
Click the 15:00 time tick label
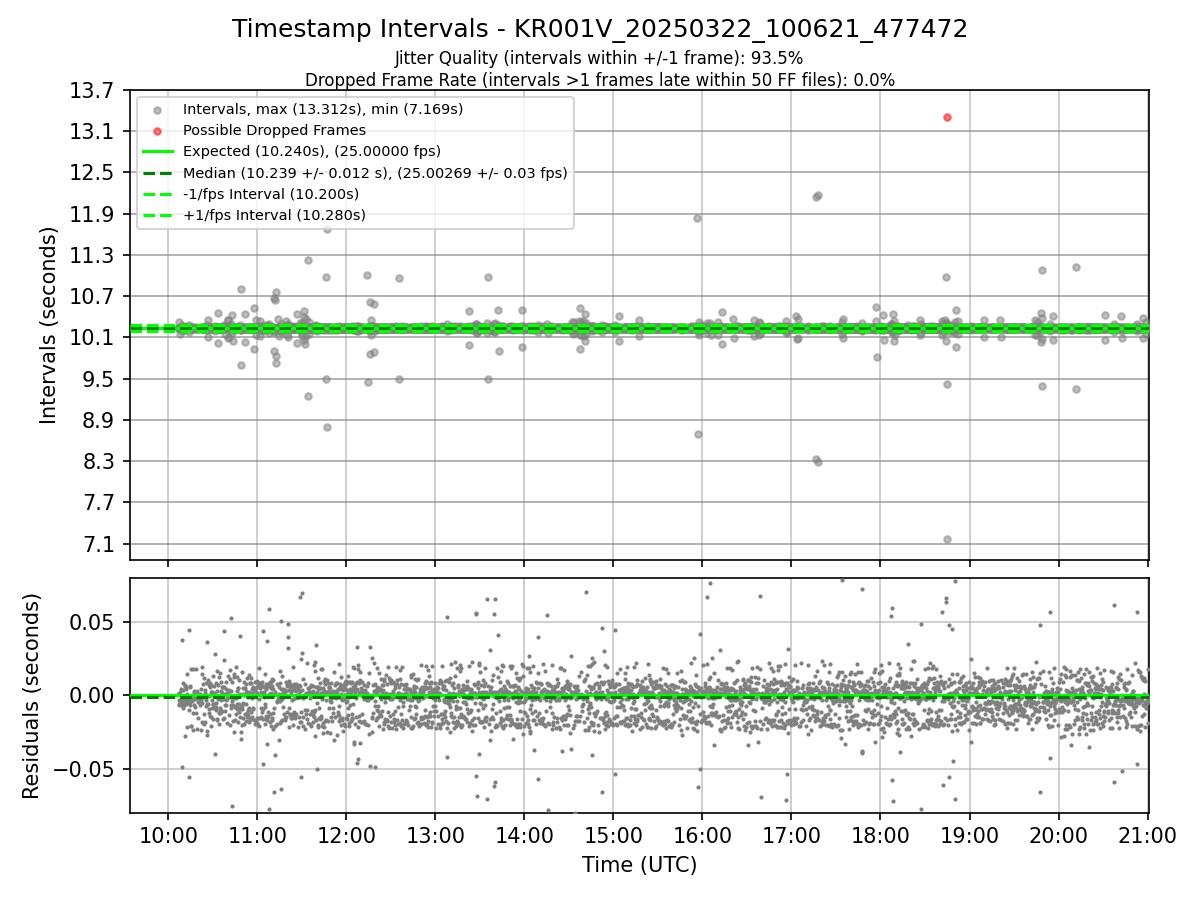coord(613,836)
